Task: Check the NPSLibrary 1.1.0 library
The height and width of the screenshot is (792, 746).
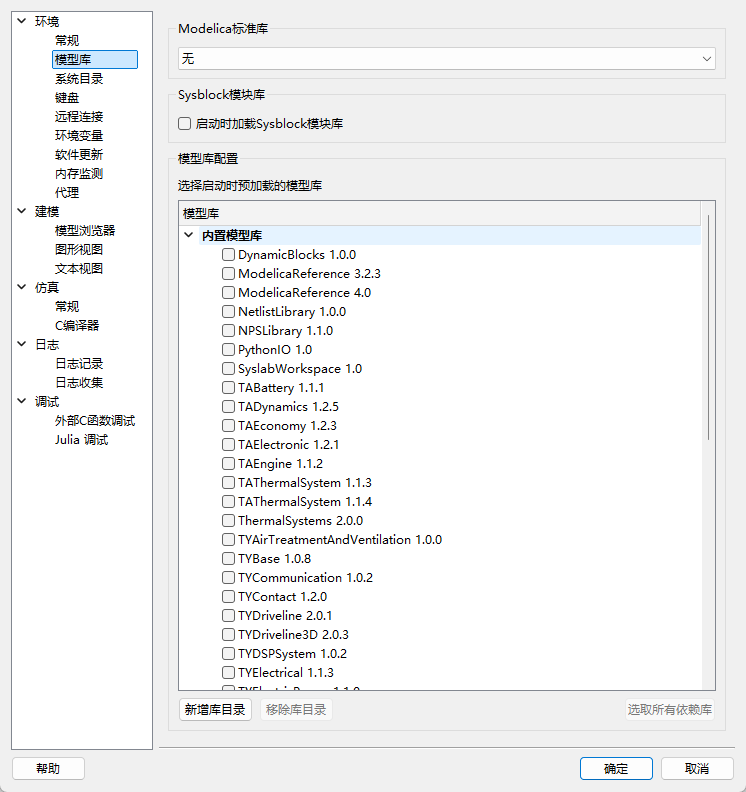Action: point(228,331)
